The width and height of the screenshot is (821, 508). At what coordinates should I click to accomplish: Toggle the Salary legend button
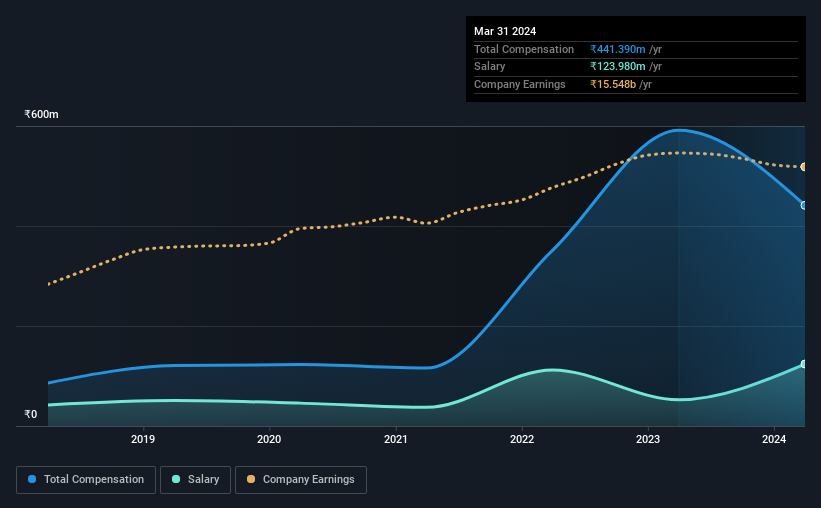tap(195, 480)
